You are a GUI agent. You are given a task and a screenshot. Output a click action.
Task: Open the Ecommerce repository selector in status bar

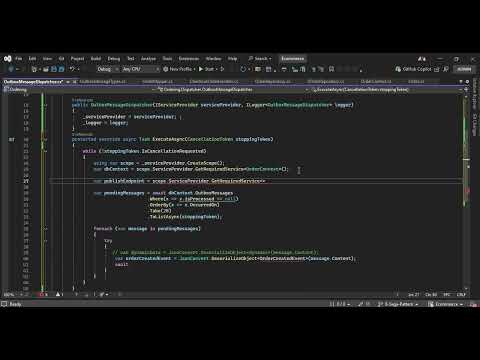click(x=446, y=304)
